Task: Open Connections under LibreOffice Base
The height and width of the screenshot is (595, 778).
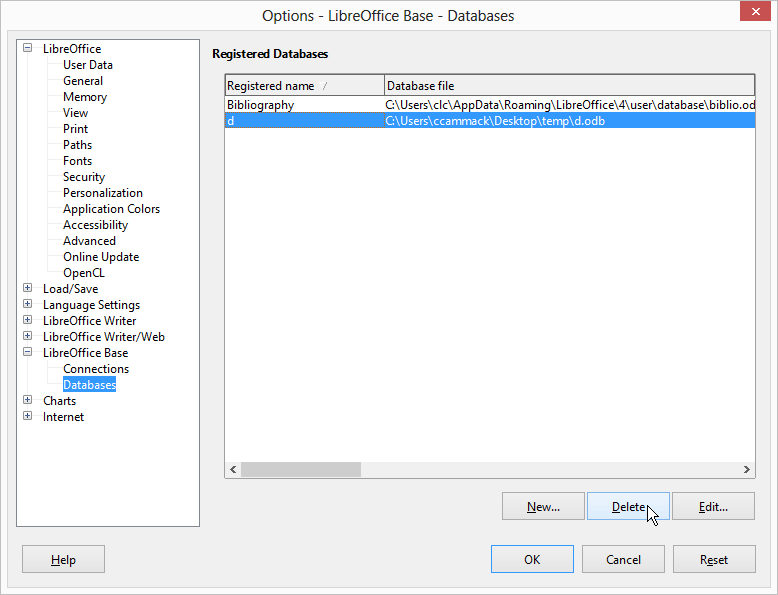Action: [96, 369]
